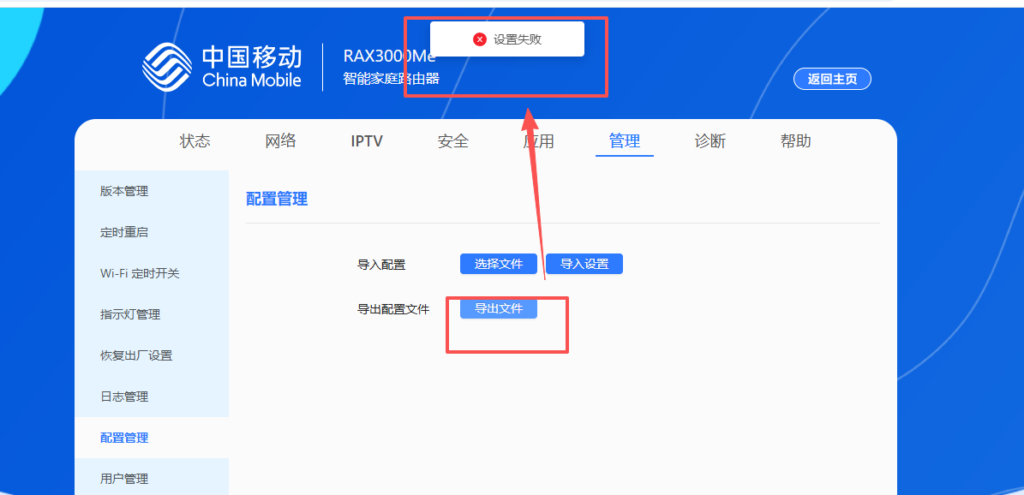Click the 智能家庭路由器 subtitle

[x=391, y=79]
